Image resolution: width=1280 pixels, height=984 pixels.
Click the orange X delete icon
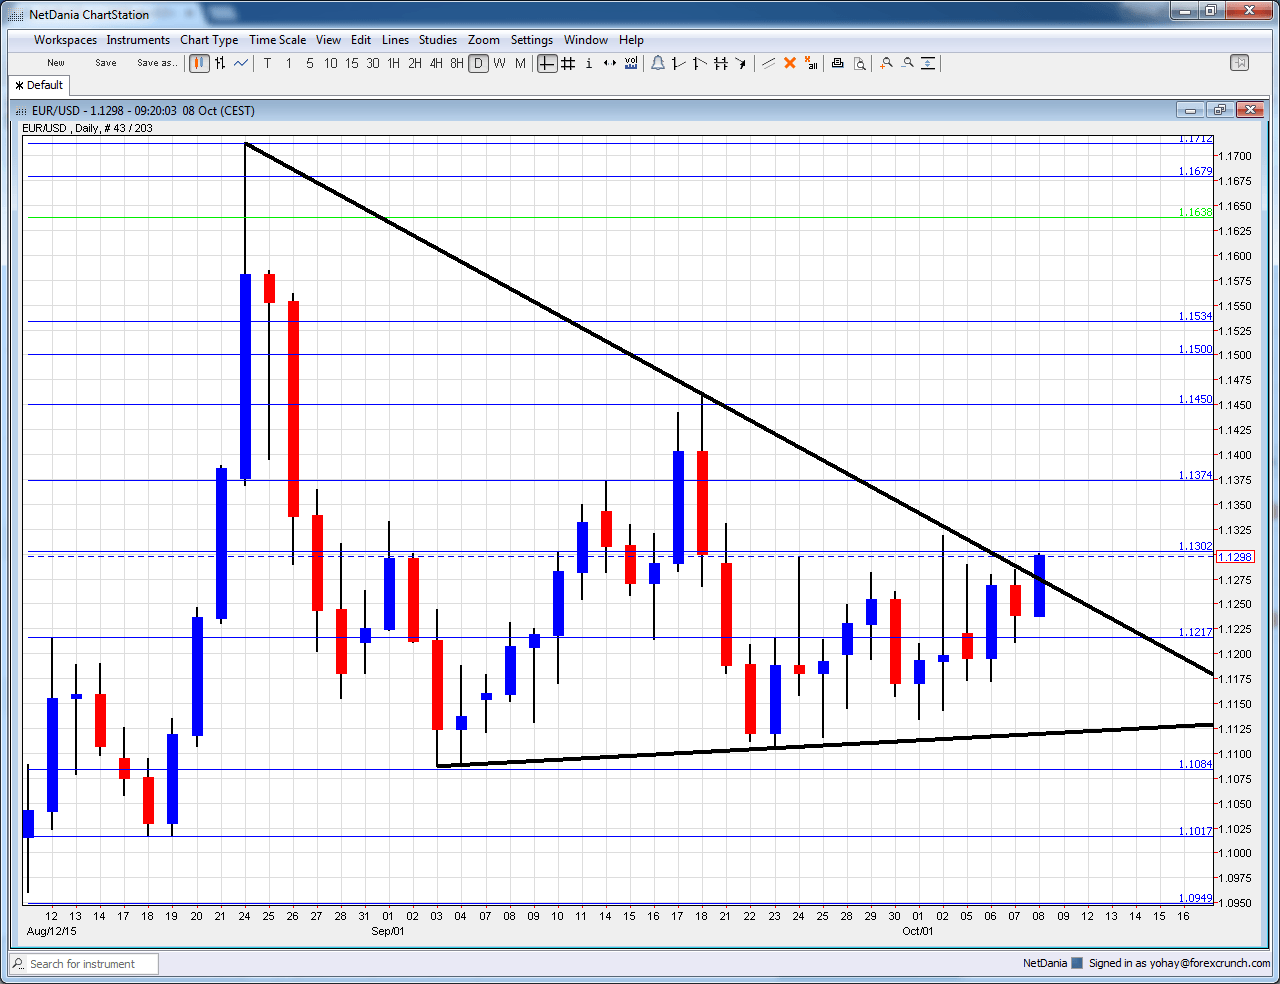coord(790,63)
